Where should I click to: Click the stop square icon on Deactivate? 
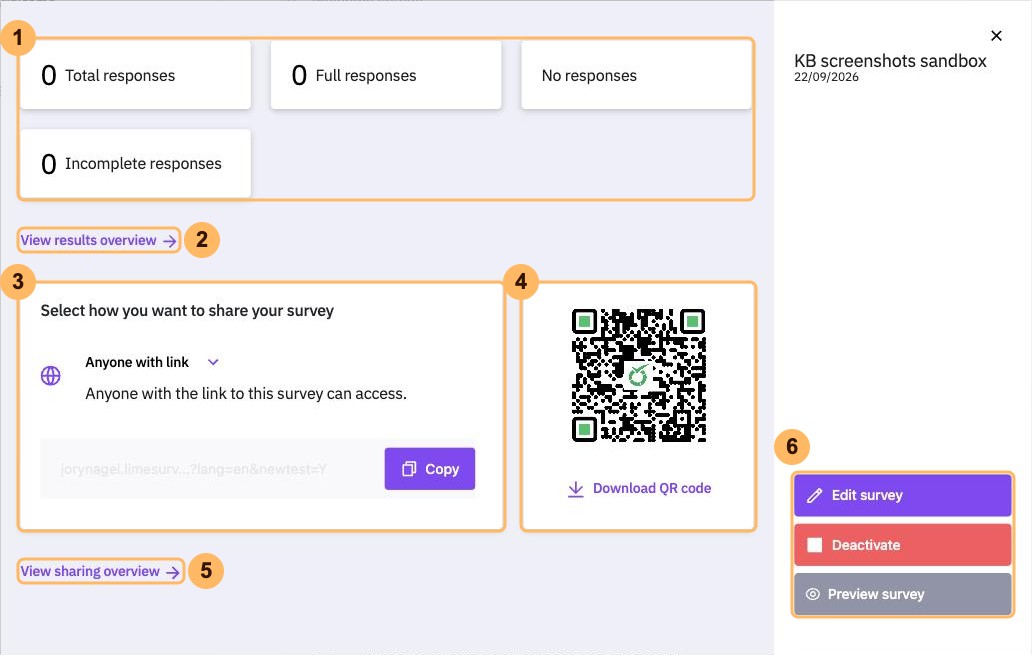pos(815,545)
